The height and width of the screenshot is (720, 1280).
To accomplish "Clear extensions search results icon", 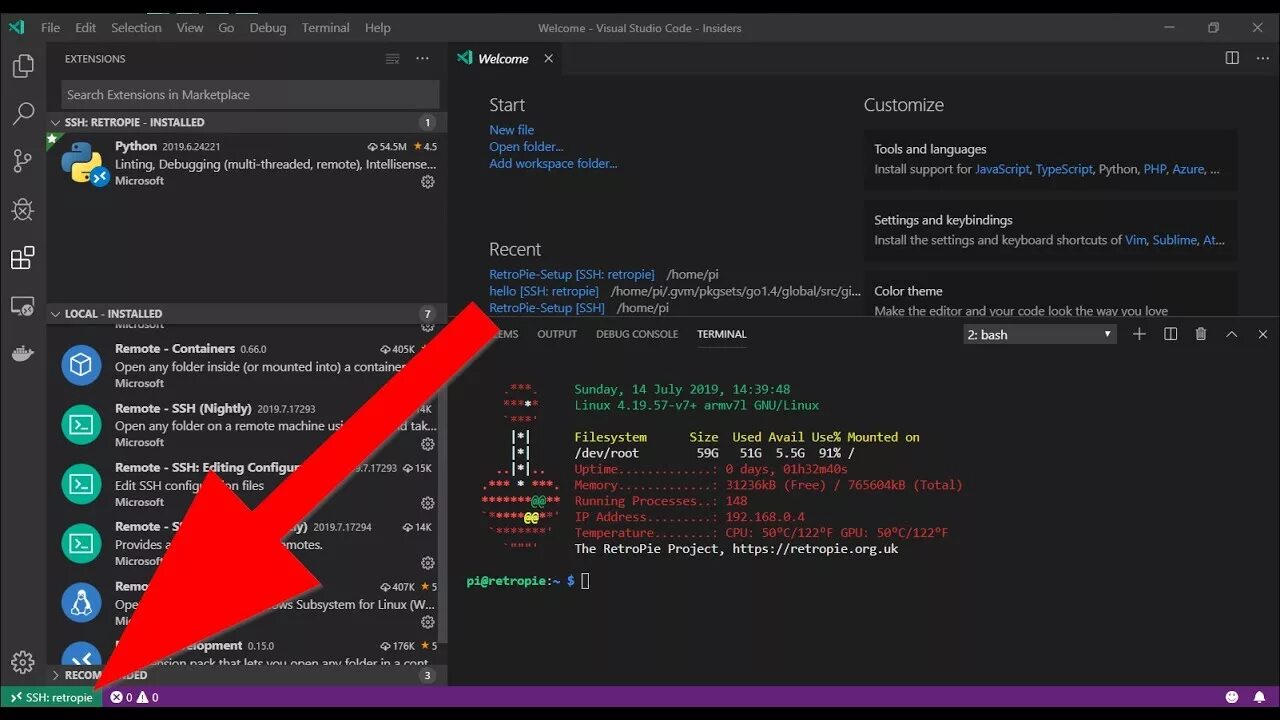I will click(x=393, y=59).
